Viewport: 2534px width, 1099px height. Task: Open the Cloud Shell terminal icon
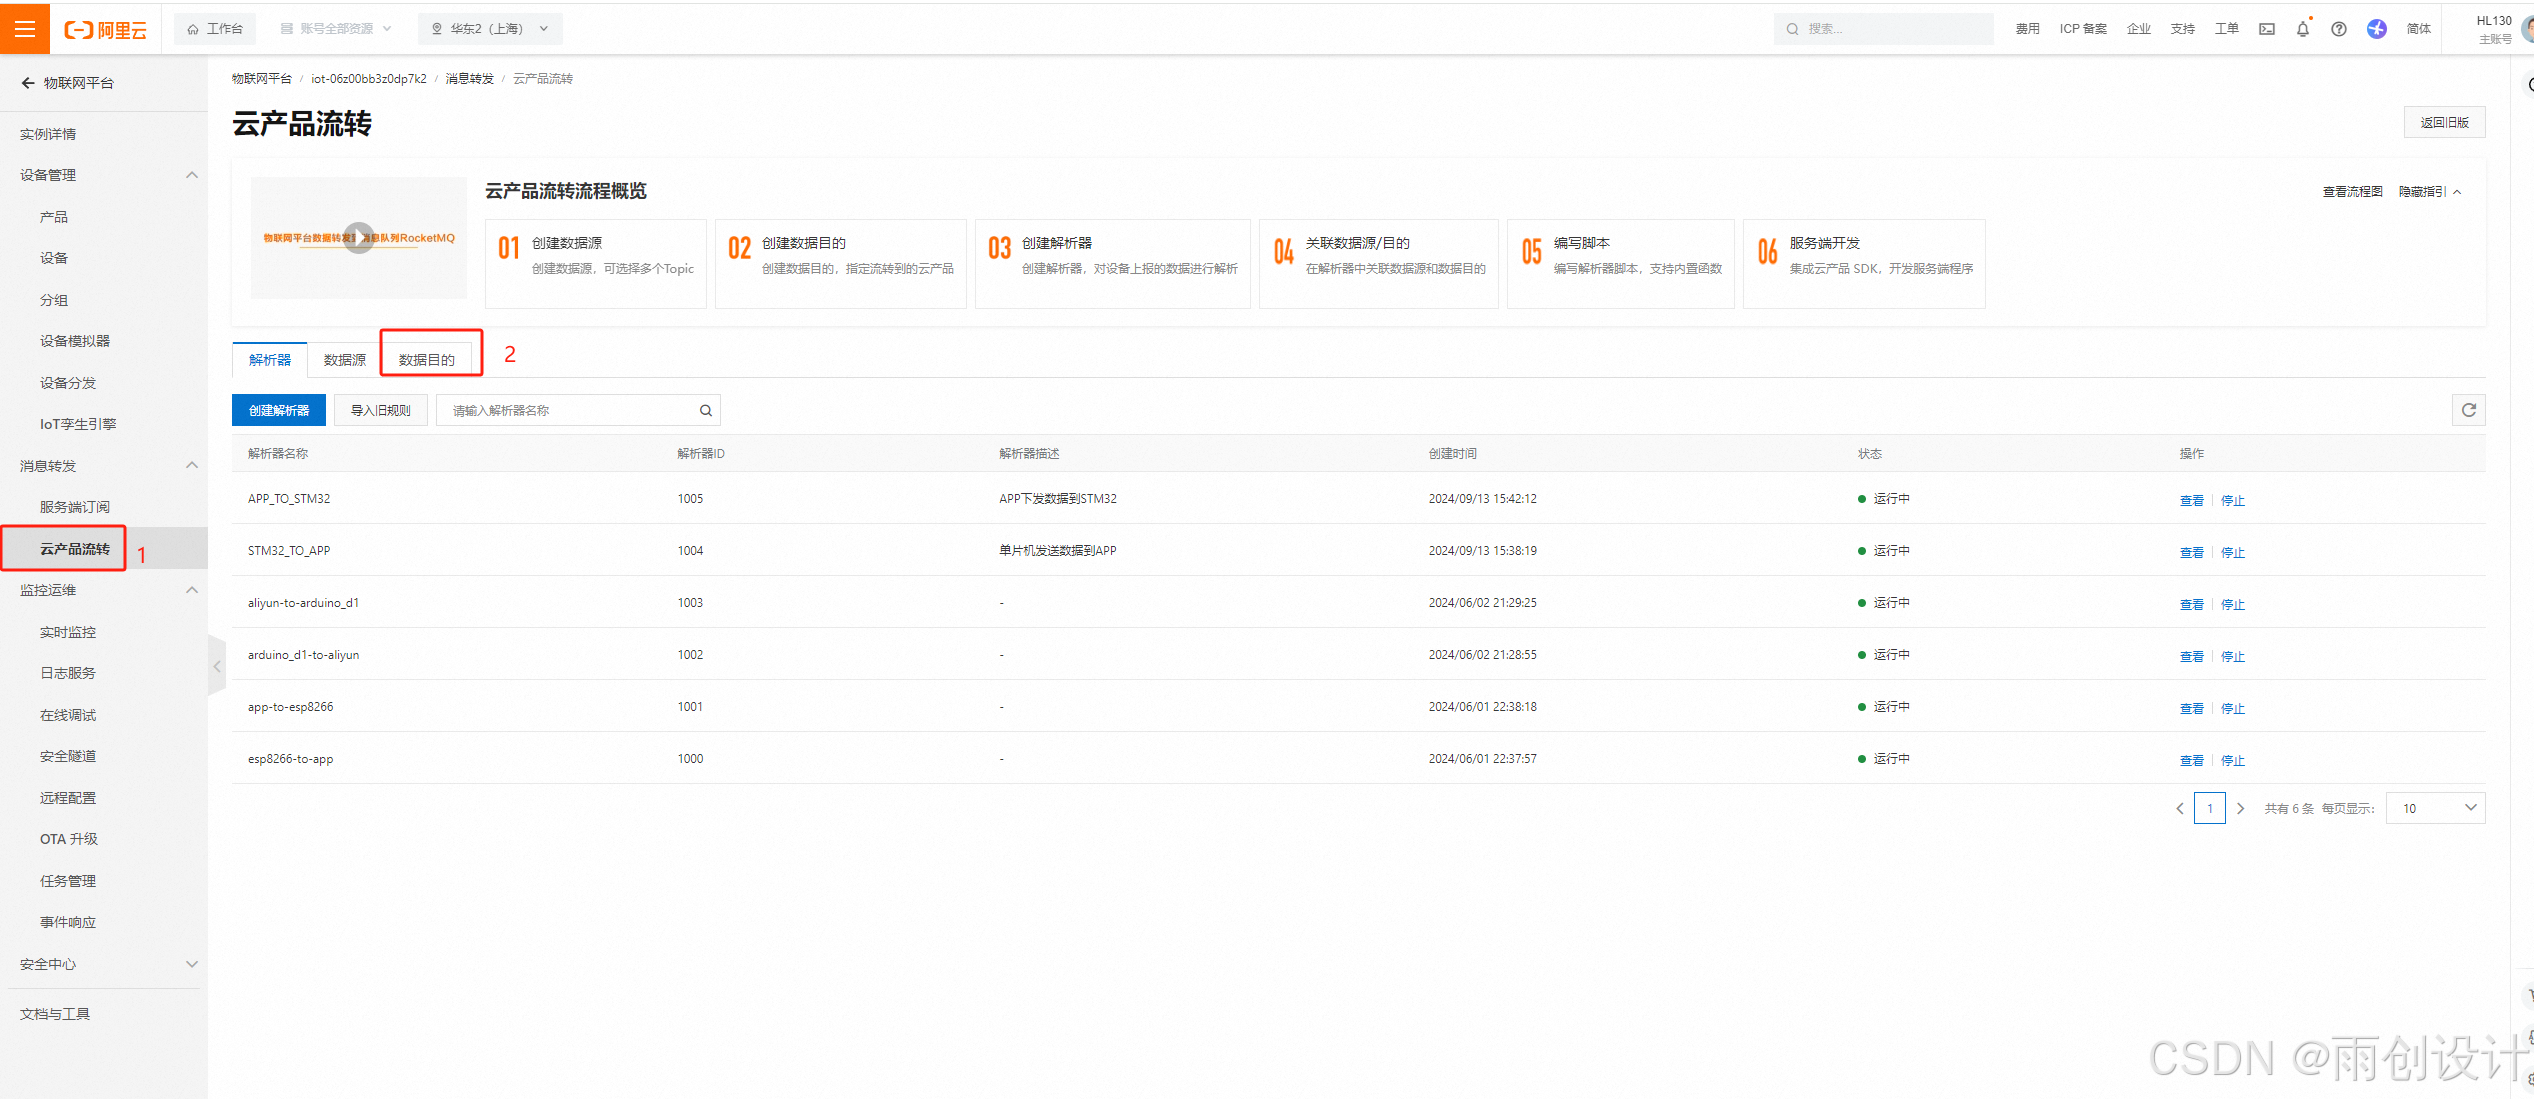2267,29
